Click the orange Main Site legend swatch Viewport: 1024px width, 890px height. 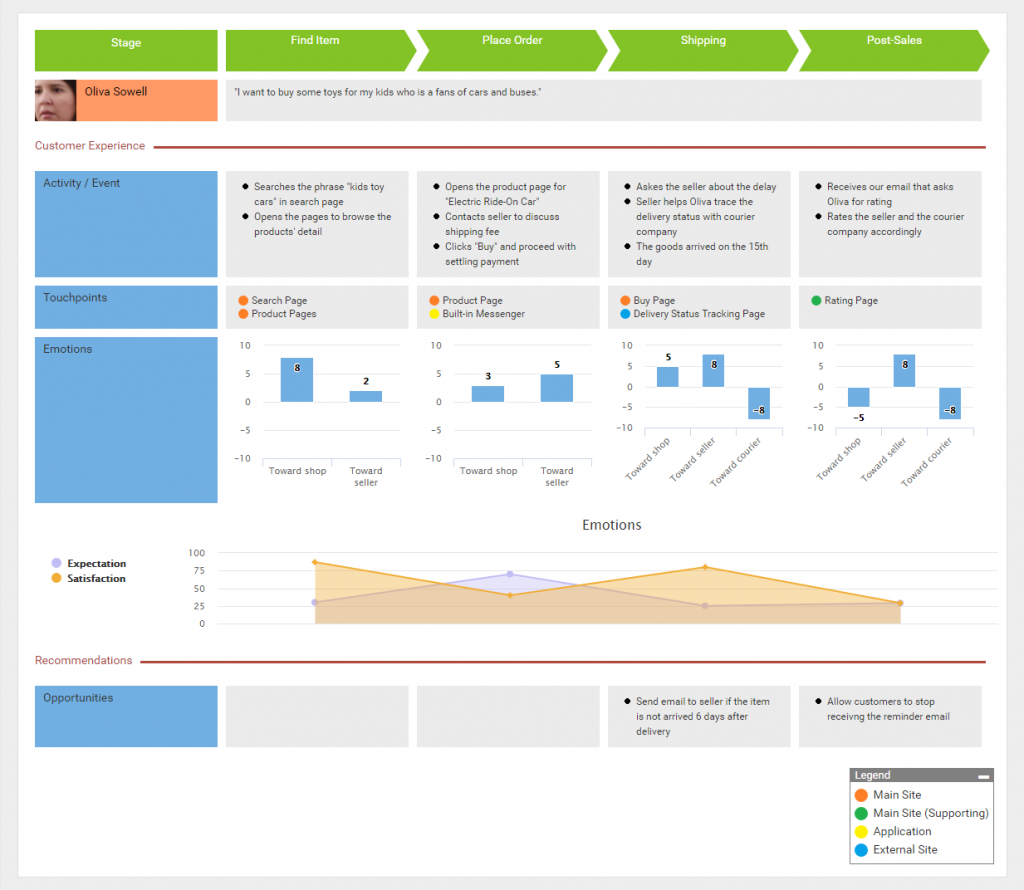coord(861,795)
